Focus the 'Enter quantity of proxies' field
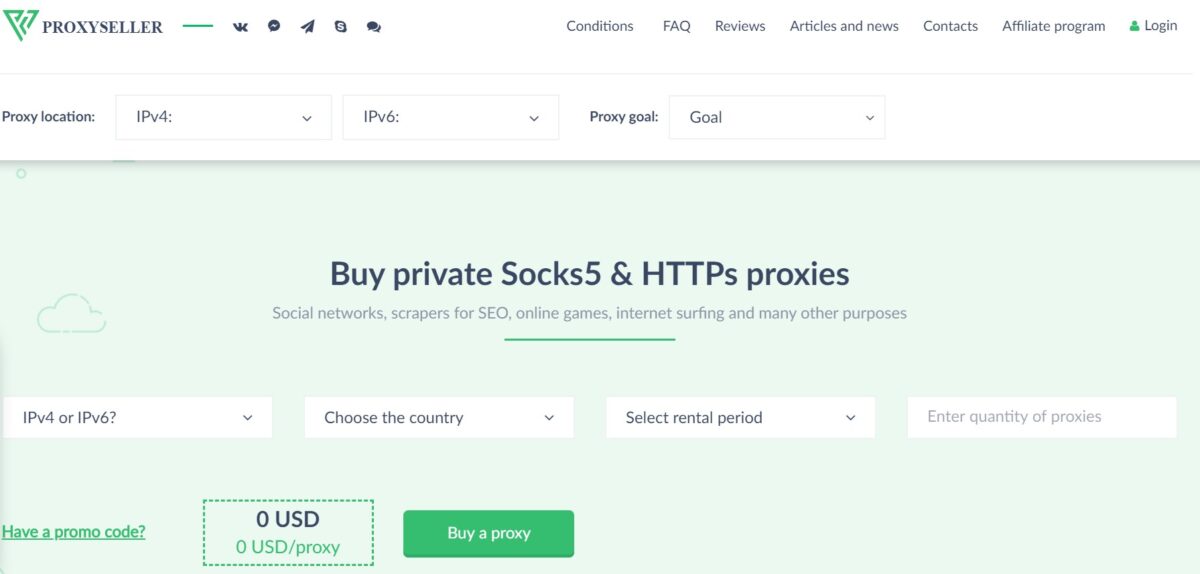 [x=1041, y=417]
